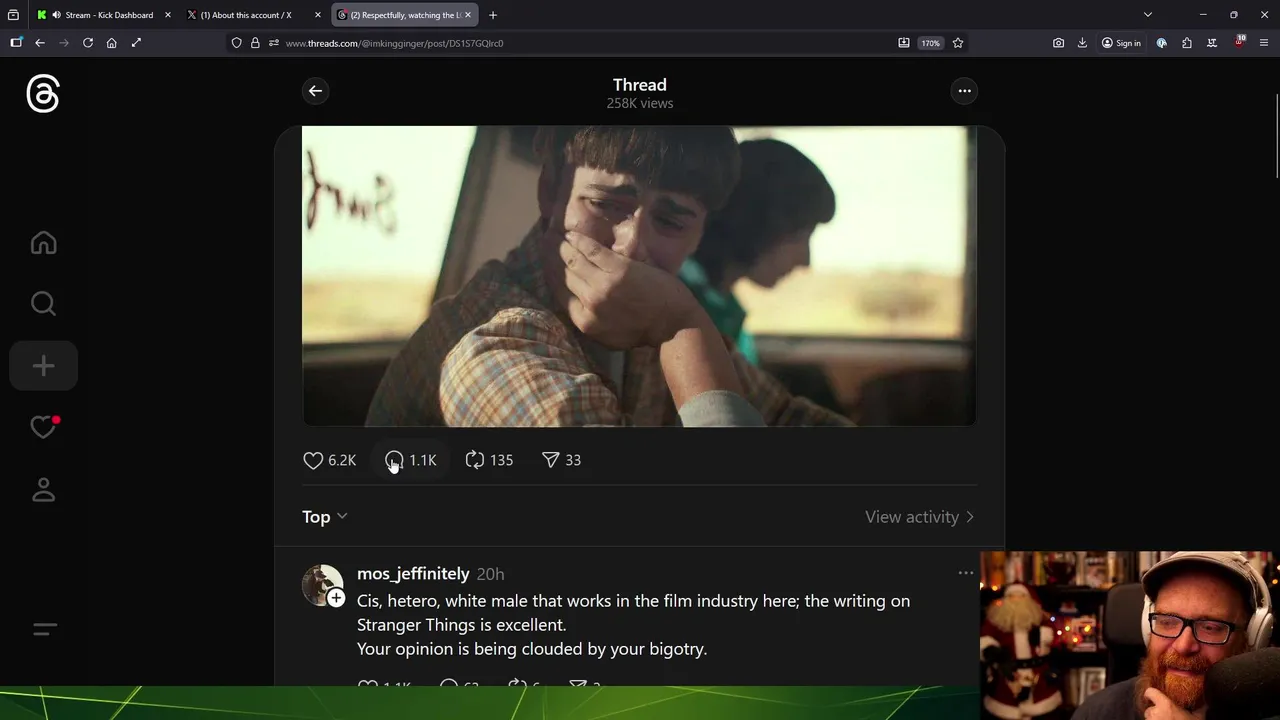Open Search from the Threads sidebar

(x=43, y=303)
